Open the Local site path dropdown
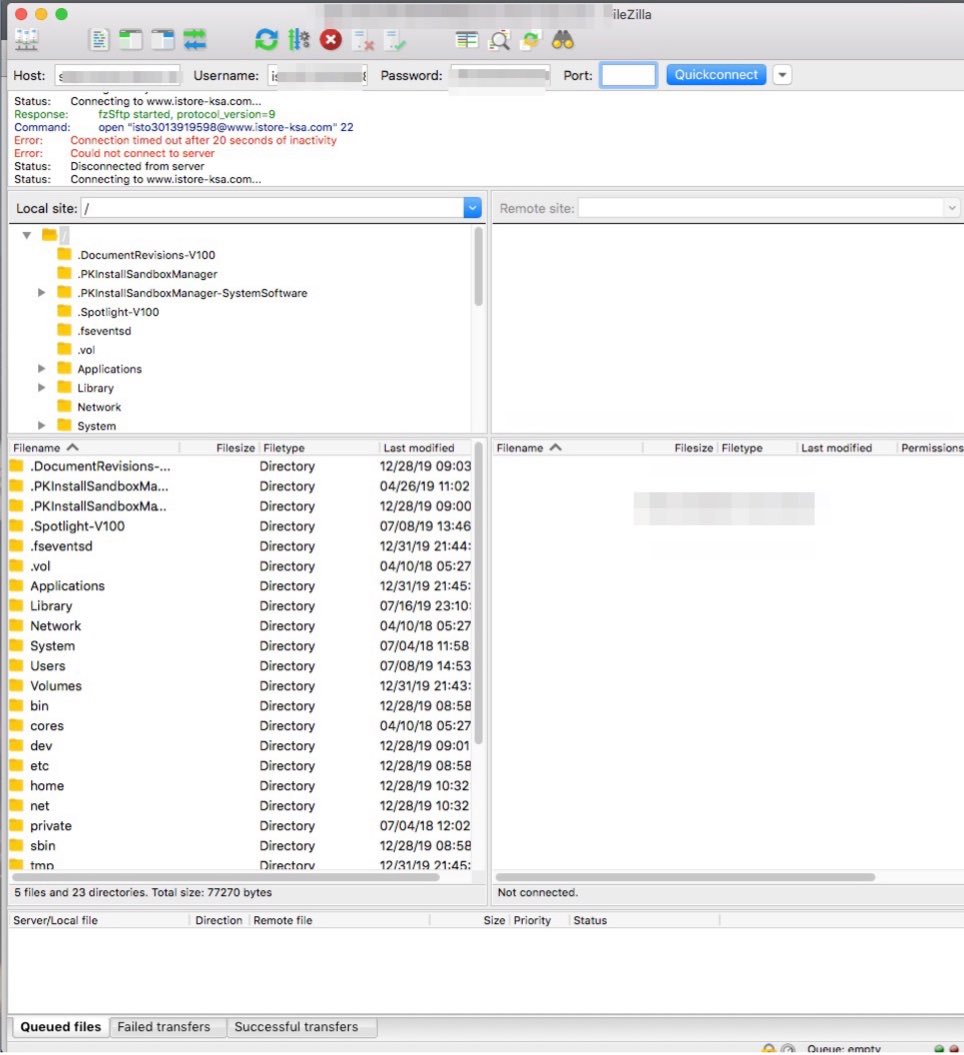This screenshot has height=1055, width=964. (472, 208)
